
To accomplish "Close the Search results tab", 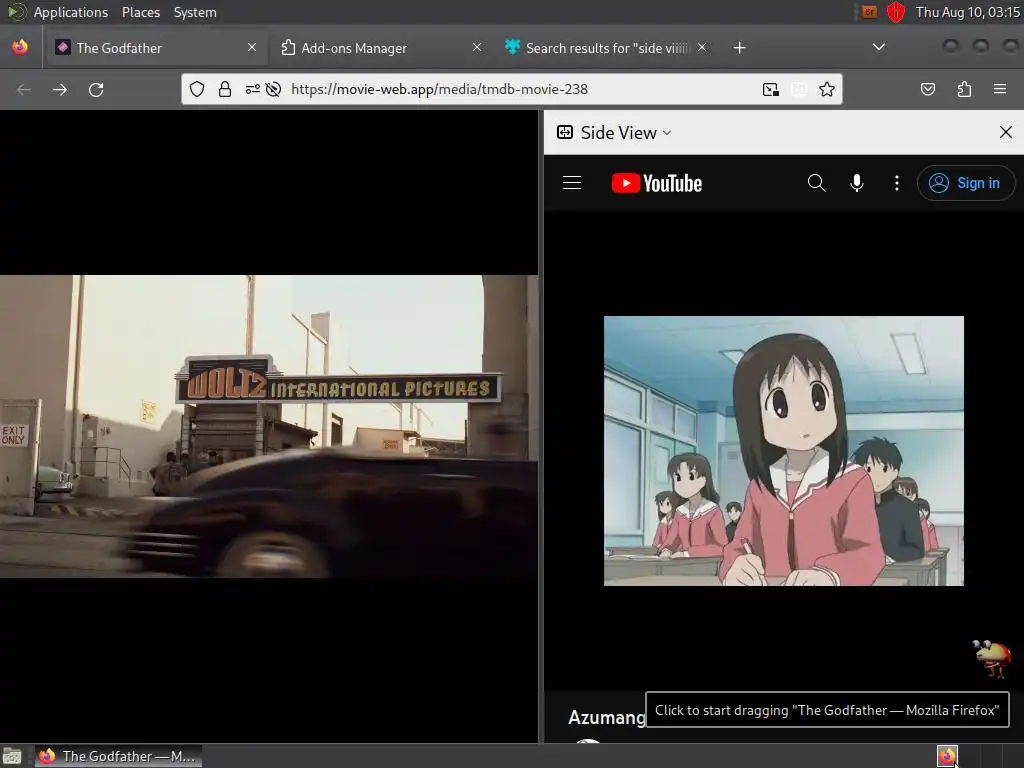I will click(702, 48).
